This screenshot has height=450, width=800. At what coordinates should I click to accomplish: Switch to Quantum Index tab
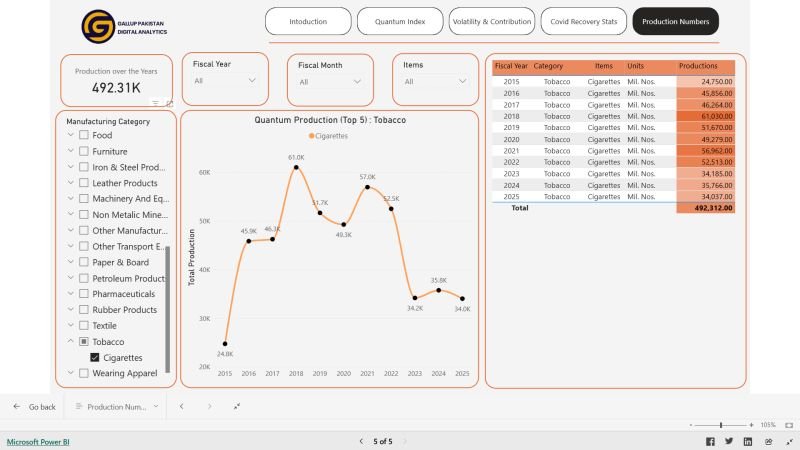point(399,21)
